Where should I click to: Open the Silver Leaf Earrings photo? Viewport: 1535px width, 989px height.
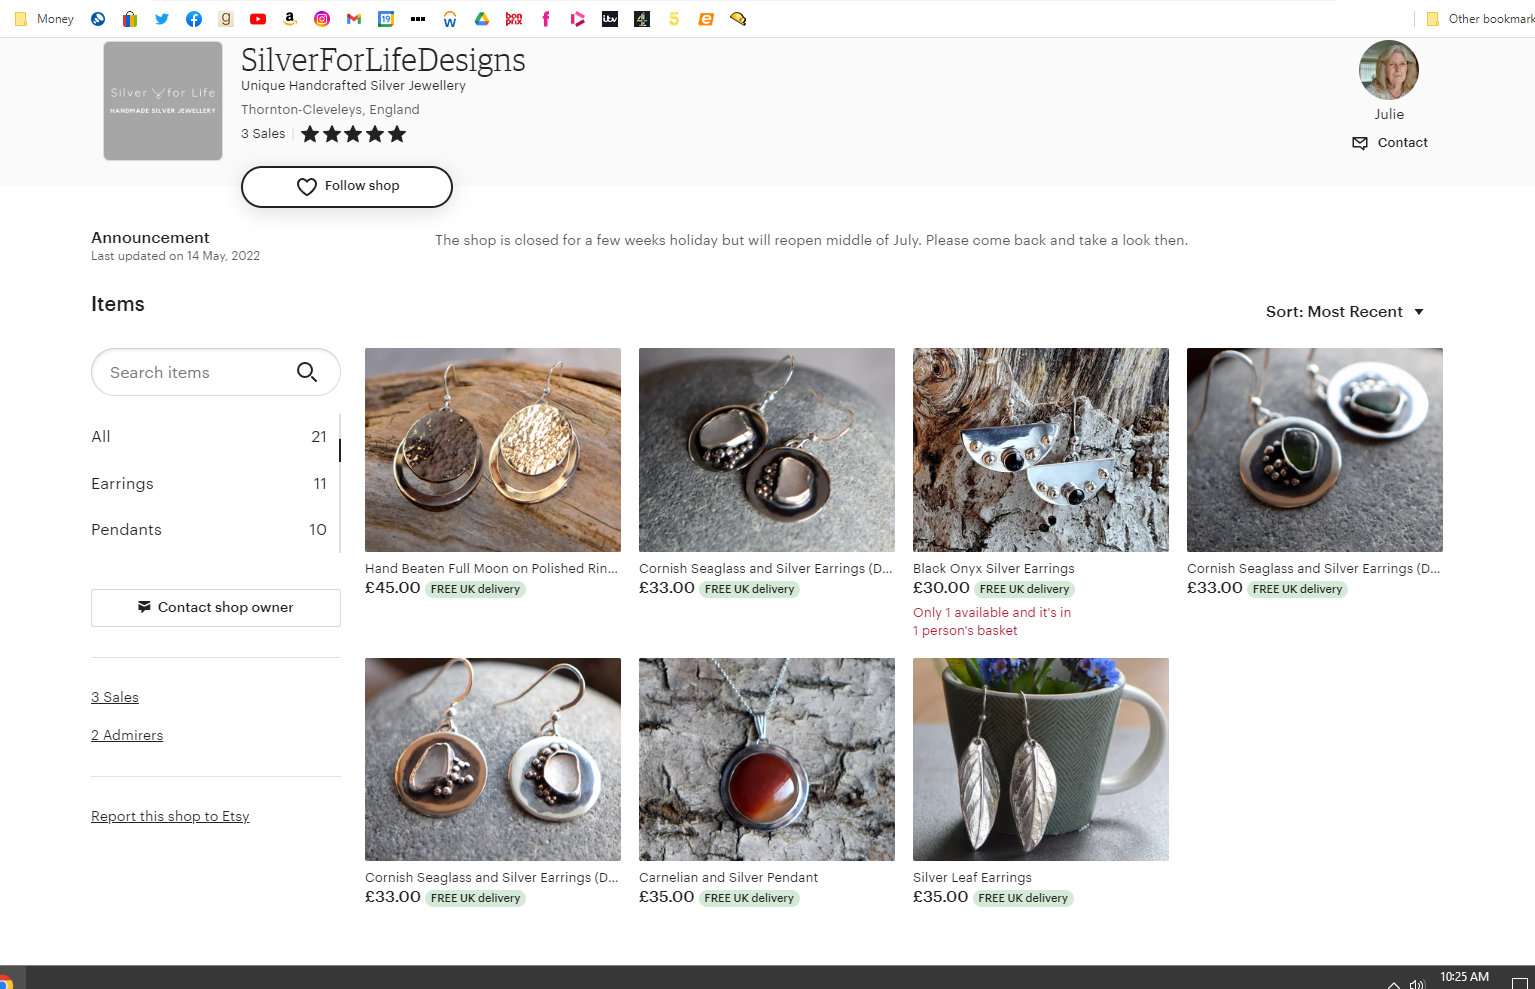(1041, 760)
